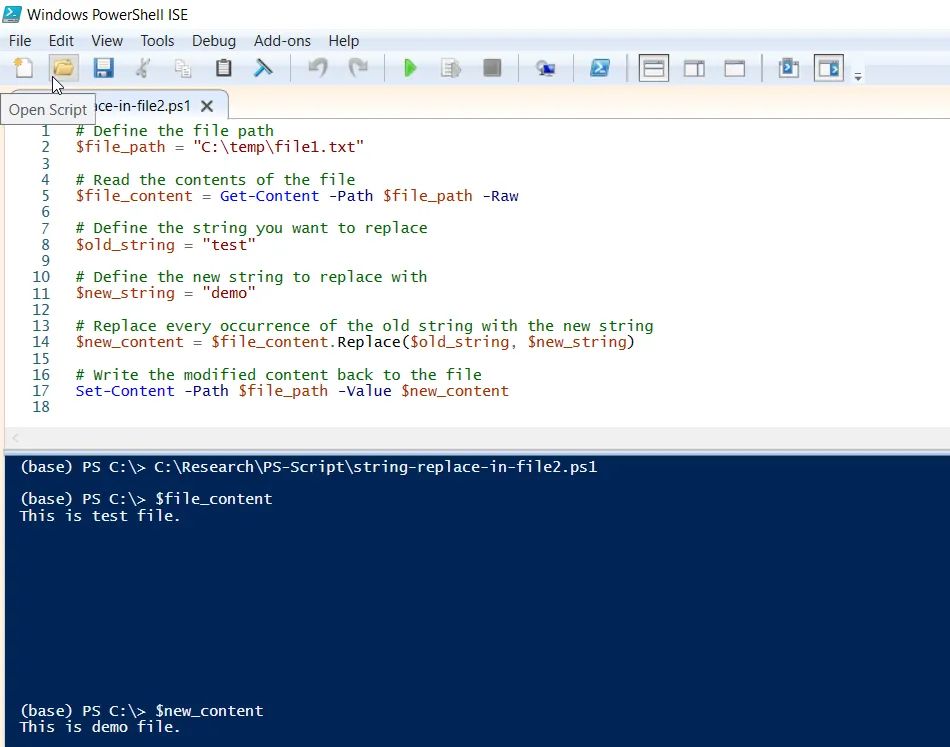Show script pane on the right icon
The width and height of the screenshot is (950, 747).
(x=694, y=68)
